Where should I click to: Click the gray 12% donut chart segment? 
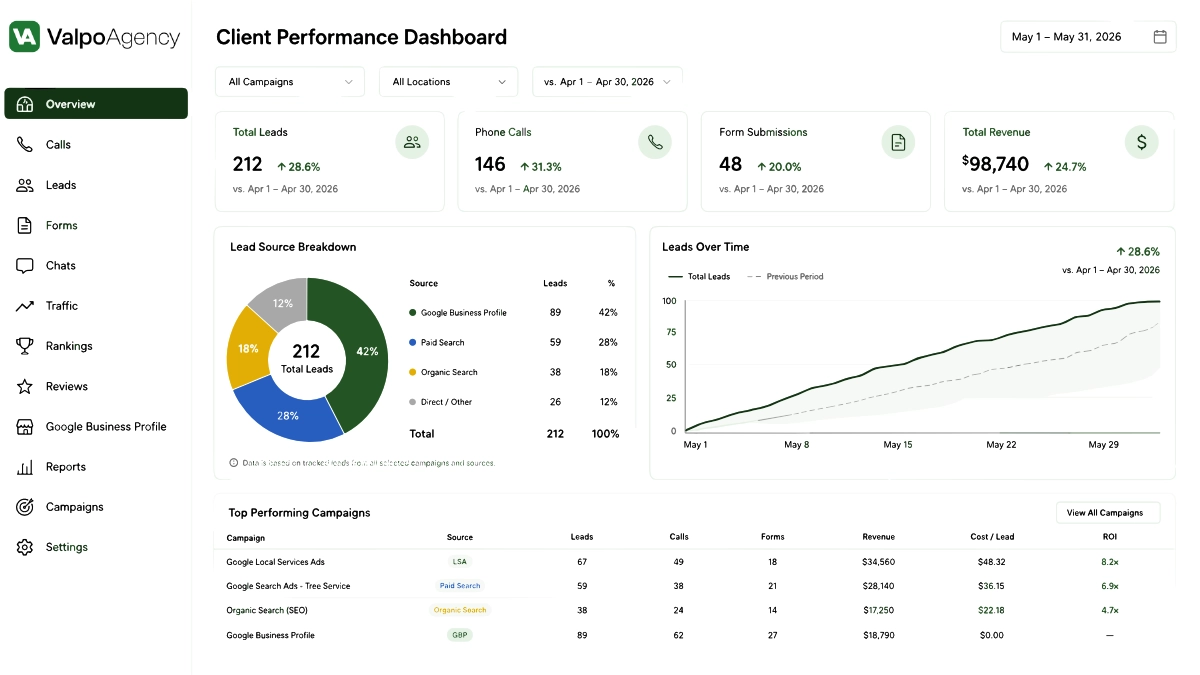point(281,301)
